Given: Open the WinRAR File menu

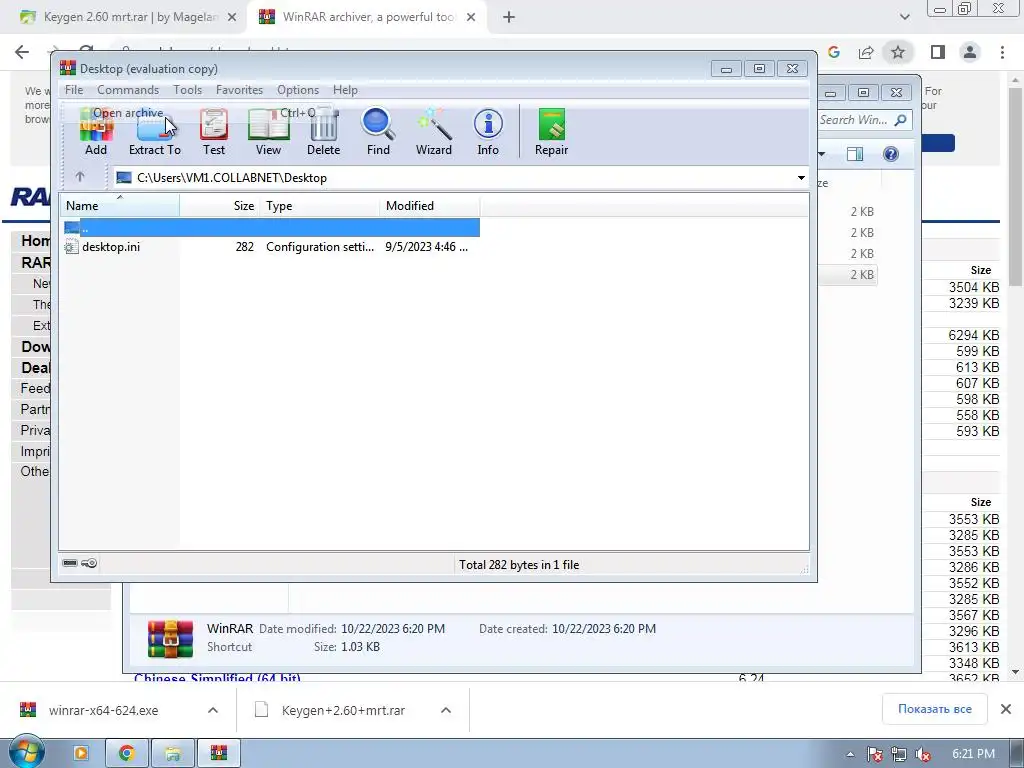Looking at the screenshot, I should pos(74,90).
